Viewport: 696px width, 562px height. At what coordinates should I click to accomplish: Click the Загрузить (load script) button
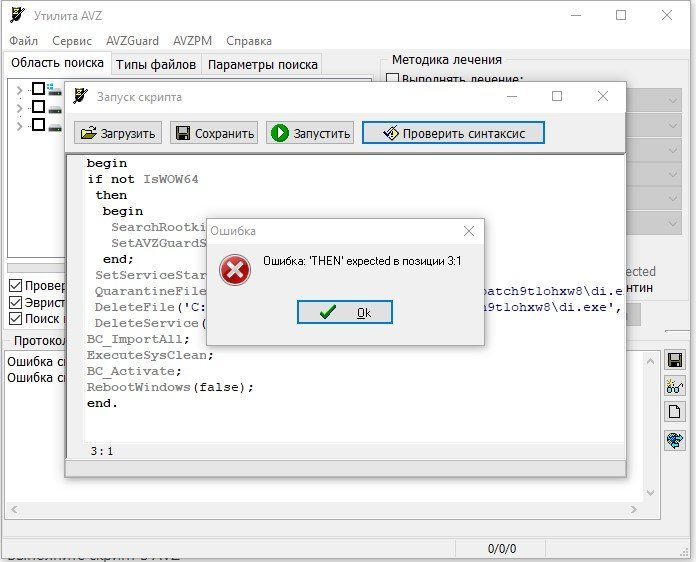pos(118,133)
